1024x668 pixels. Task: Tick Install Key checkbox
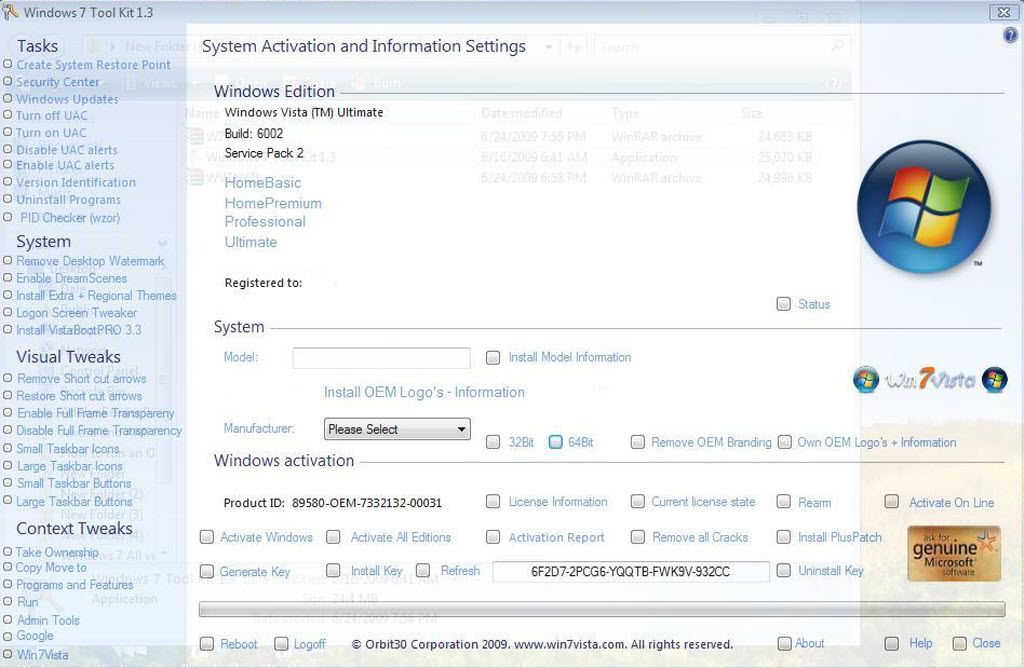pyautogui.click(x=333, y=570)
